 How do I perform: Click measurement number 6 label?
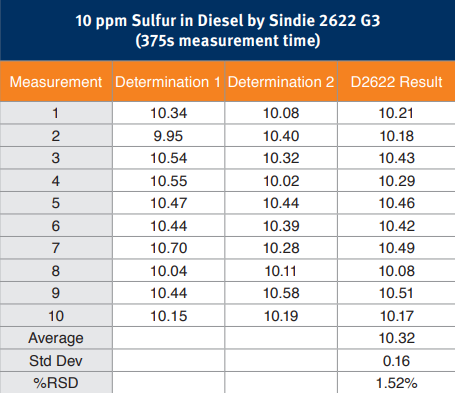pyautogui.click(x=56, y=226)
